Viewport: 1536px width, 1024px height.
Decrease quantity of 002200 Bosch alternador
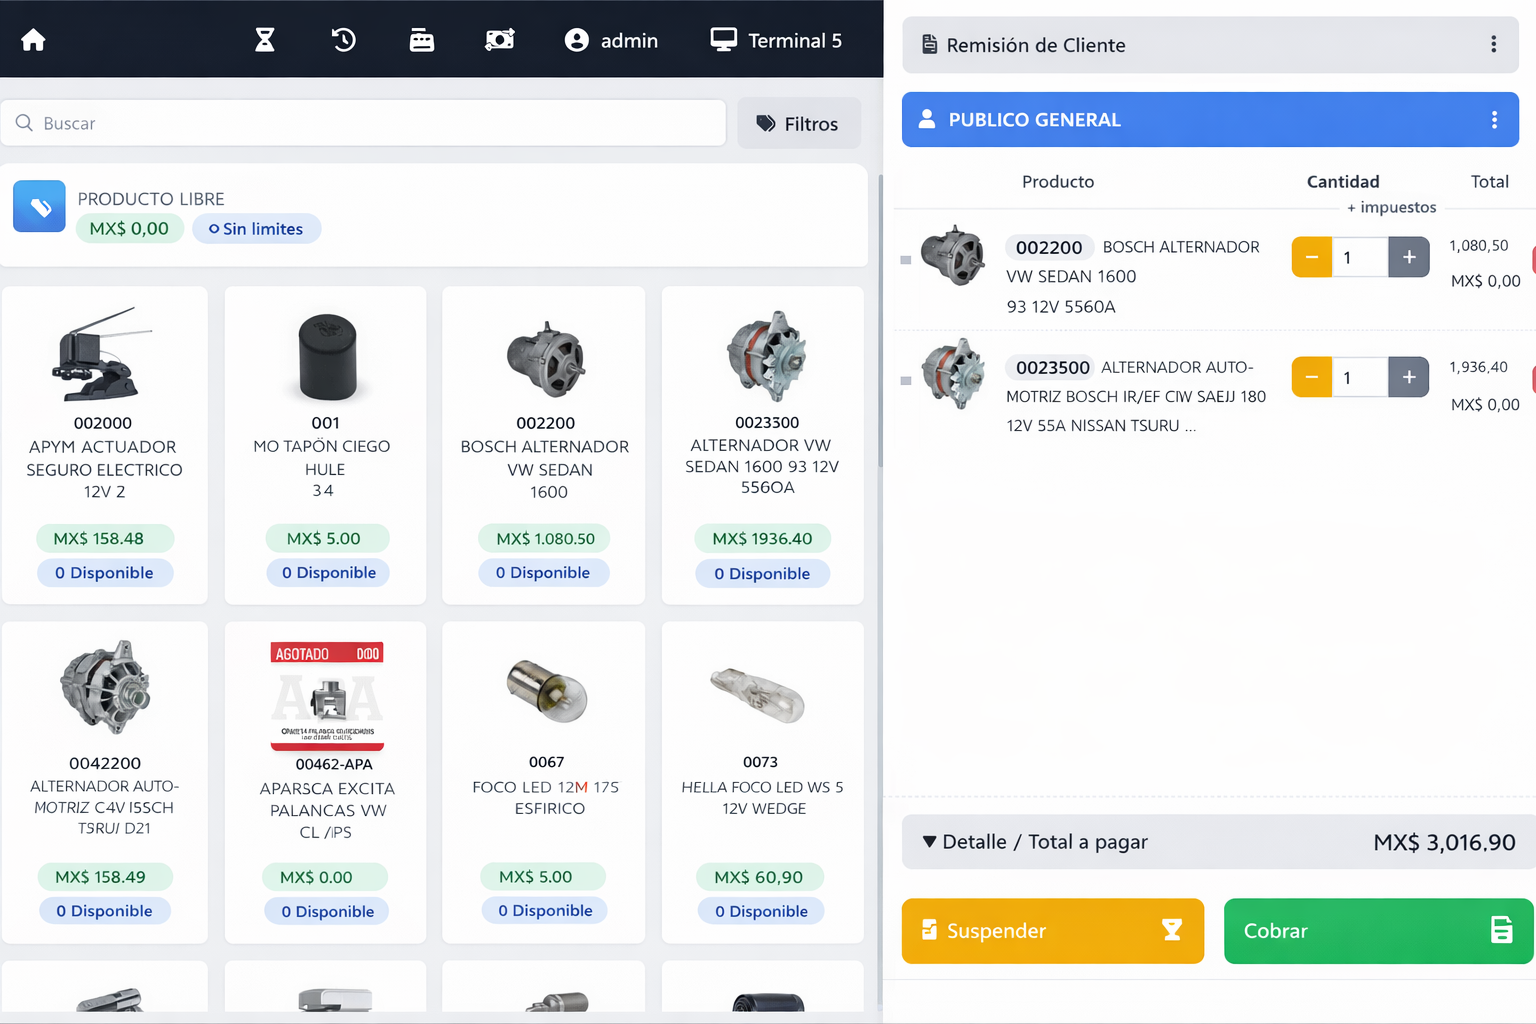click(1311, 257)
